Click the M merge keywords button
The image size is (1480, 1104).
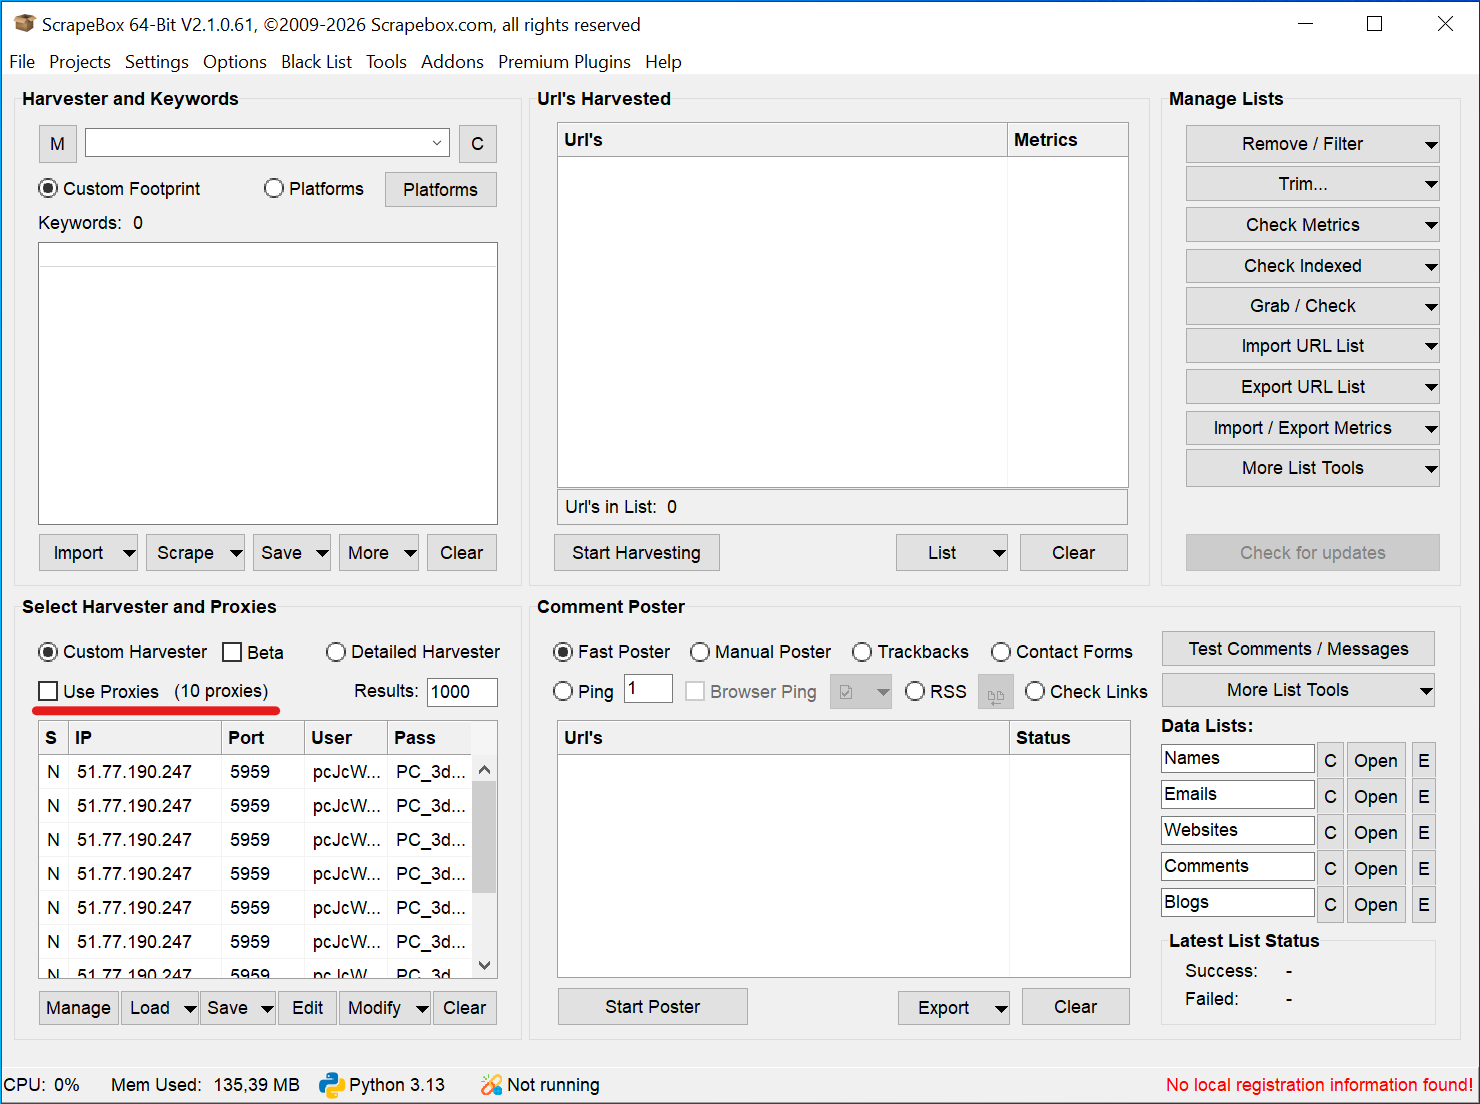pyautogui.click(x=57, y=144)
